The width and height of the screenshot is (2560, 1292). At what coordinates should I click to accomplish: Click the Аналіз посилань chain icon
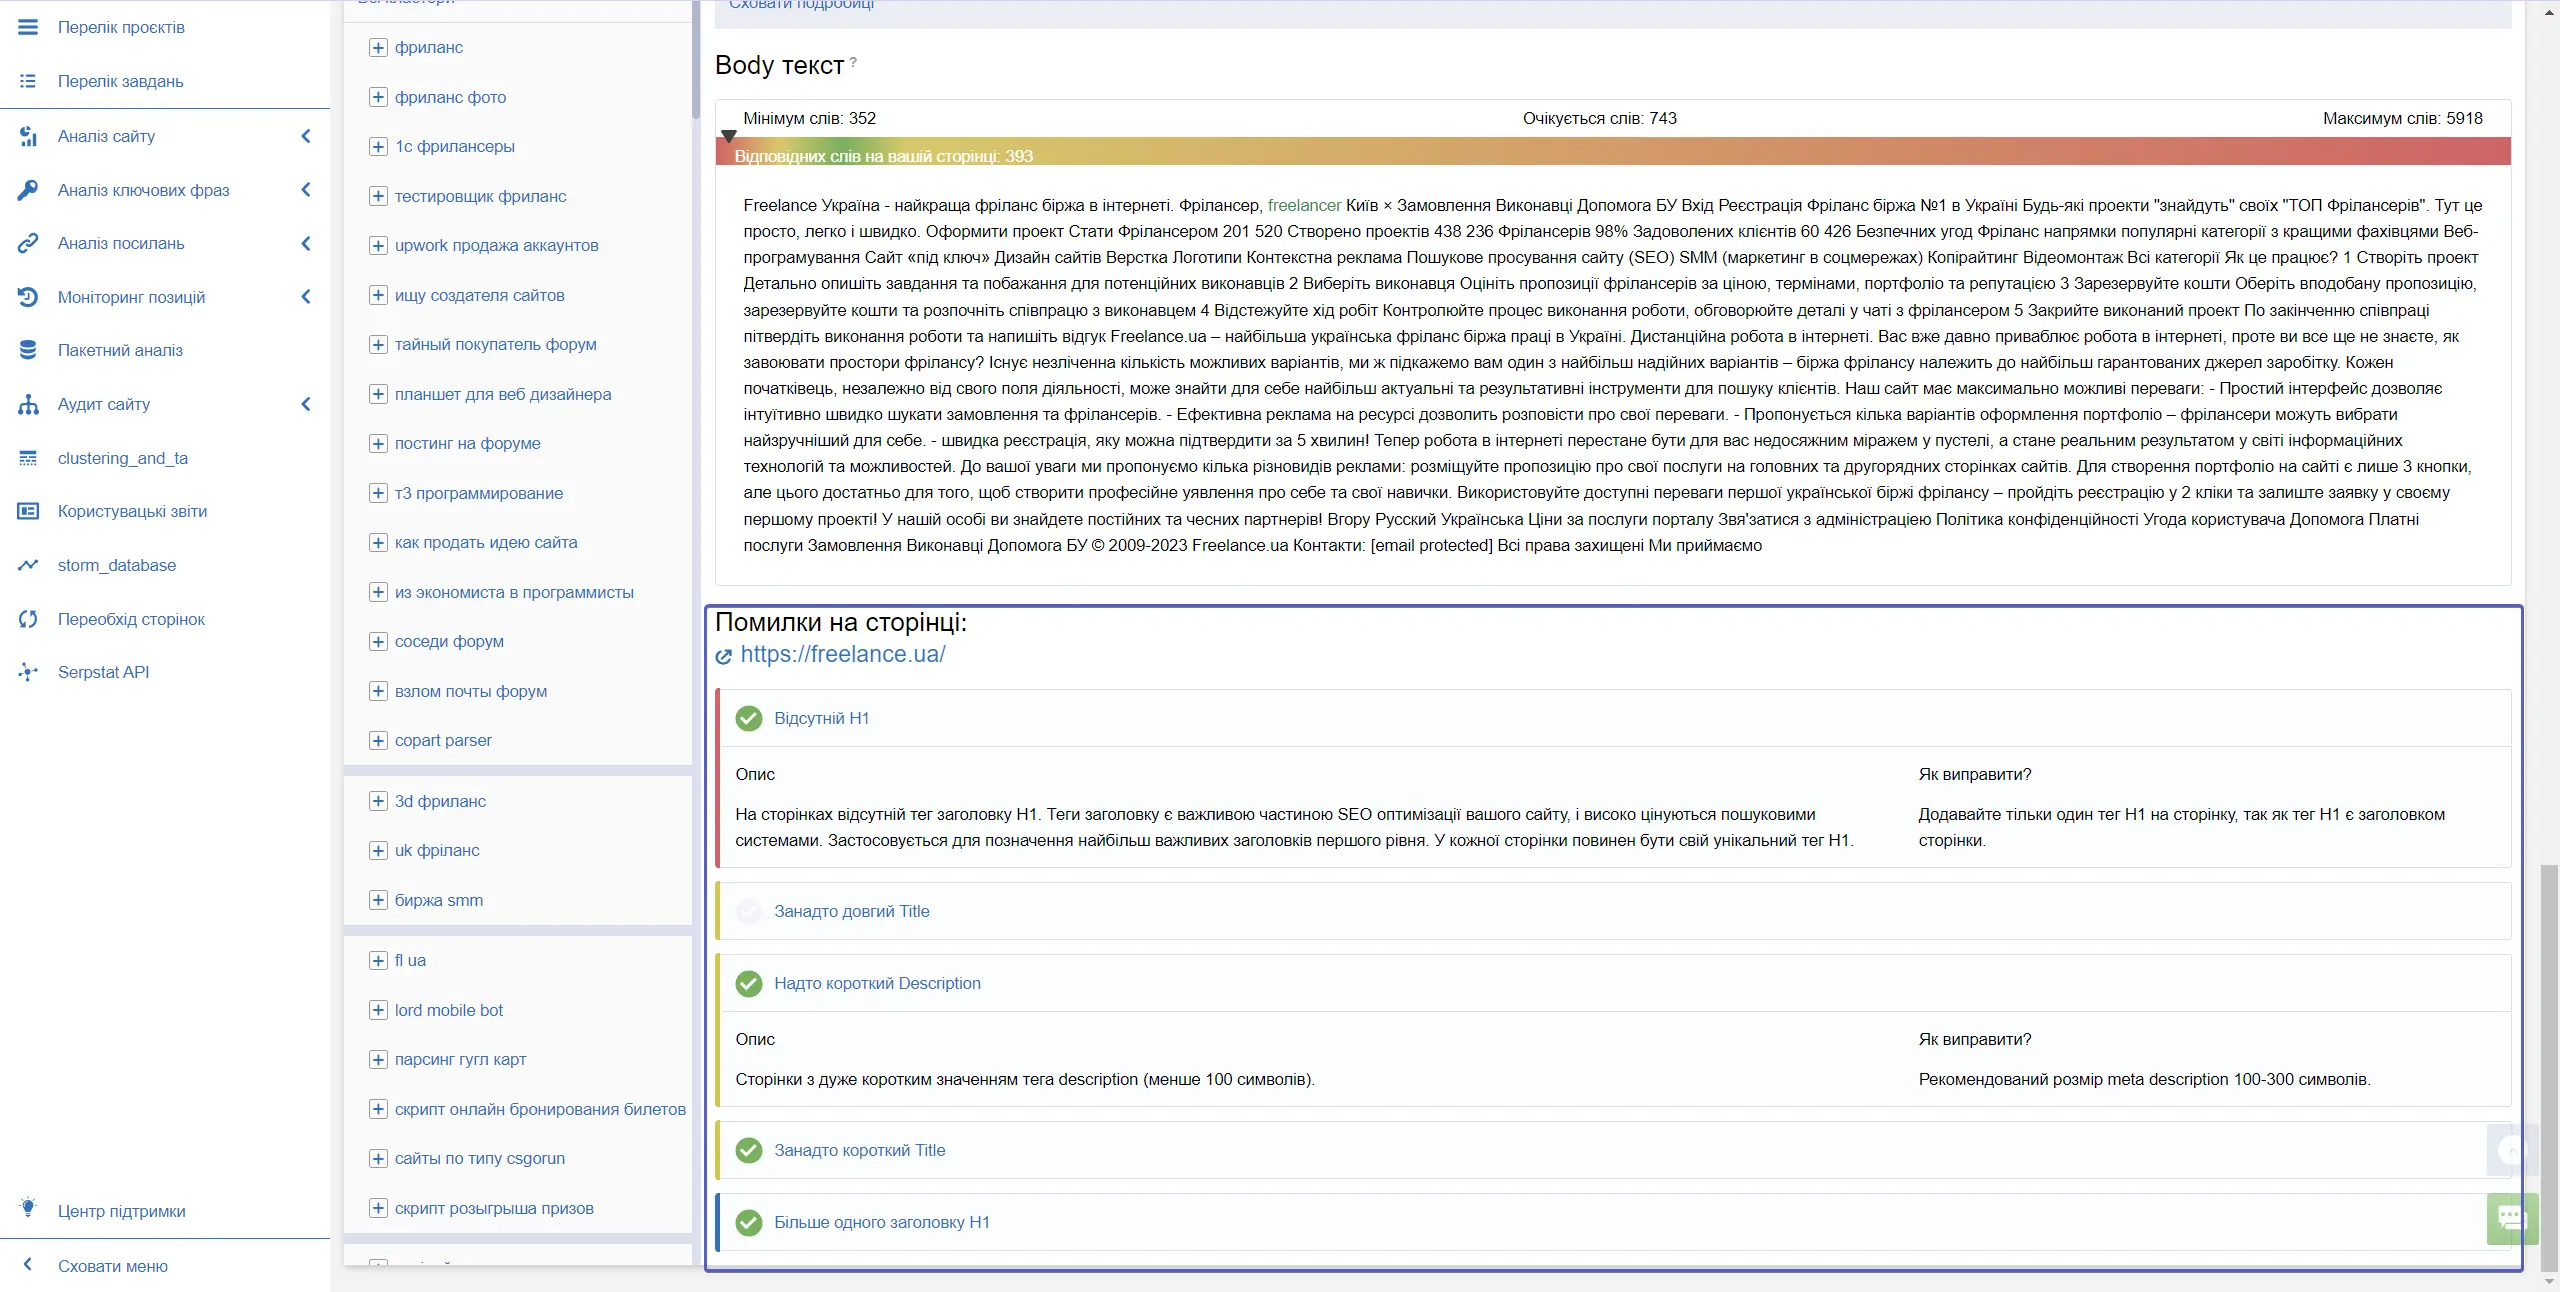click(28, 243)
